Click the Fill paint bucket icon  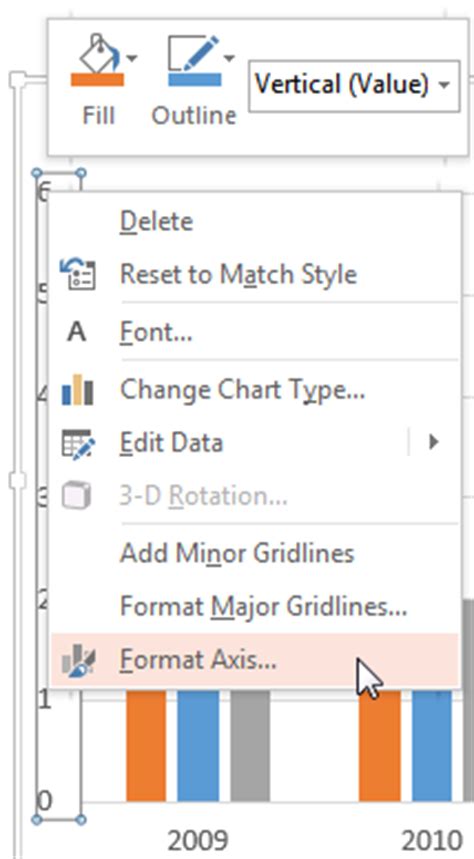pyautogui.click(x=97, y=53)
